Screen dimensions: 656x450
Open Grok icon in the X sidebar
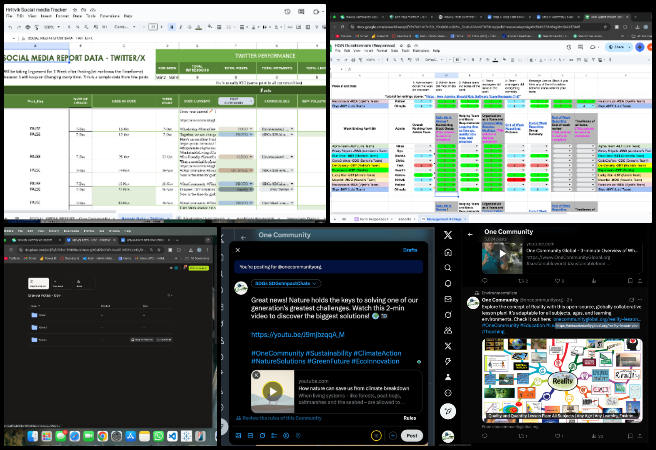448,314
